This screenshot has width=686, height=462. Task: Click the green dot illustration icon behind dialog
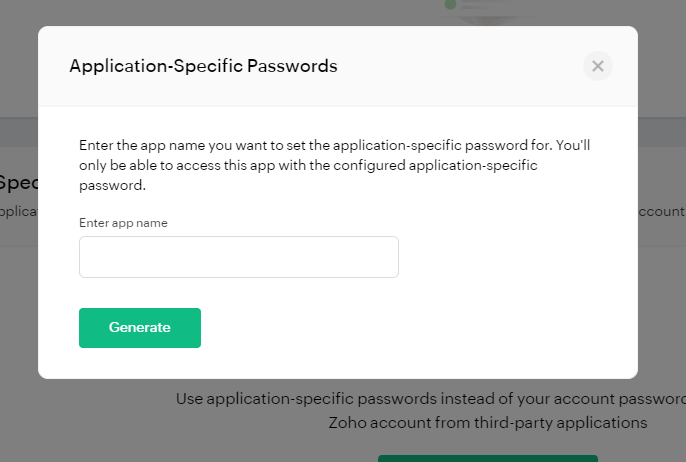pyautogui.click(x=450, y=5)
